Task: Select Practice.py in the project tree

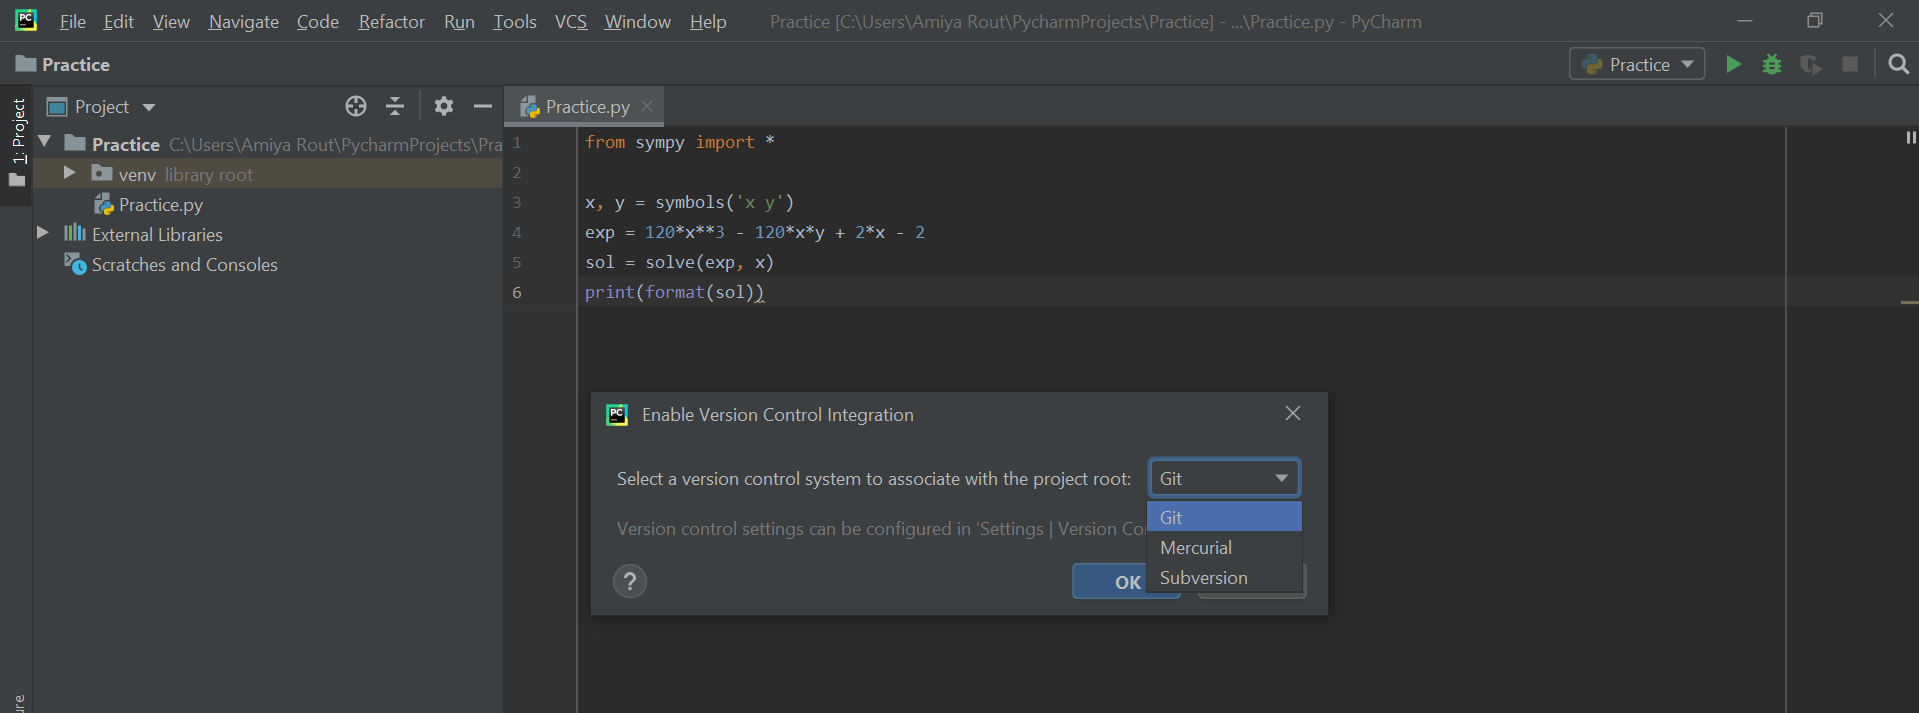Action: [x=160, y=204]
